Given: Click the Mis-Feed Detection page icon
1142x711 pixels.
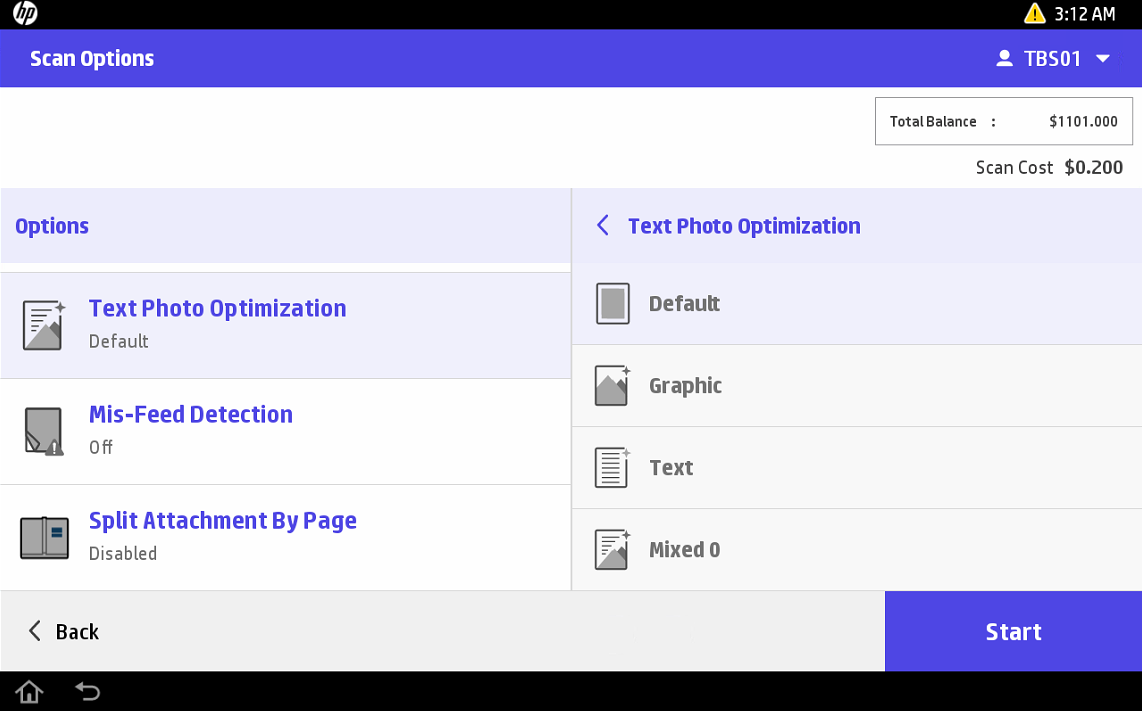Looking at the screenshot, I should (x=43, y=431).
